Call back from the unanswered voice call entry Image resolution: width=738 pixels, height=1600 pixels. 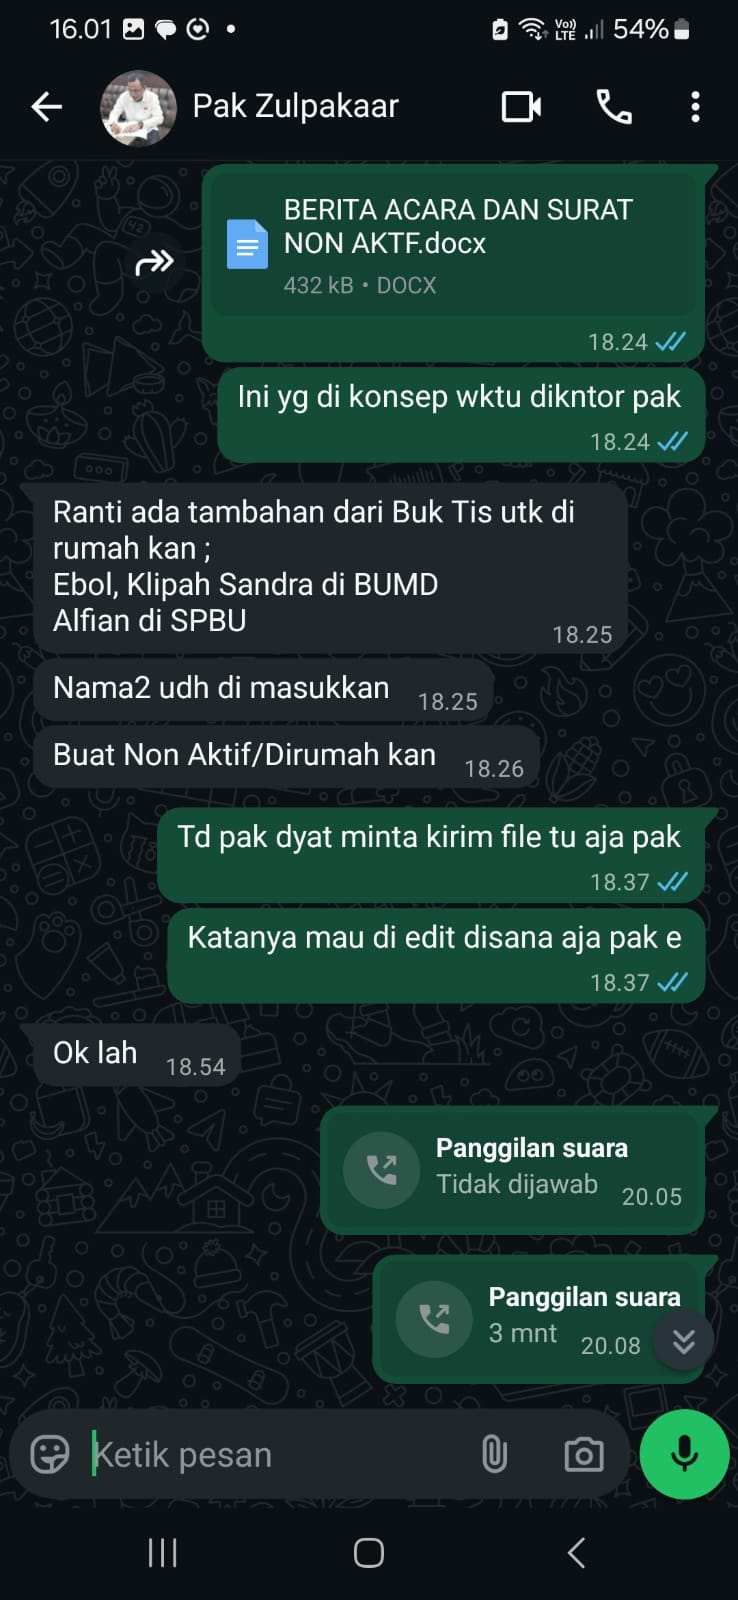[513, 1169]
